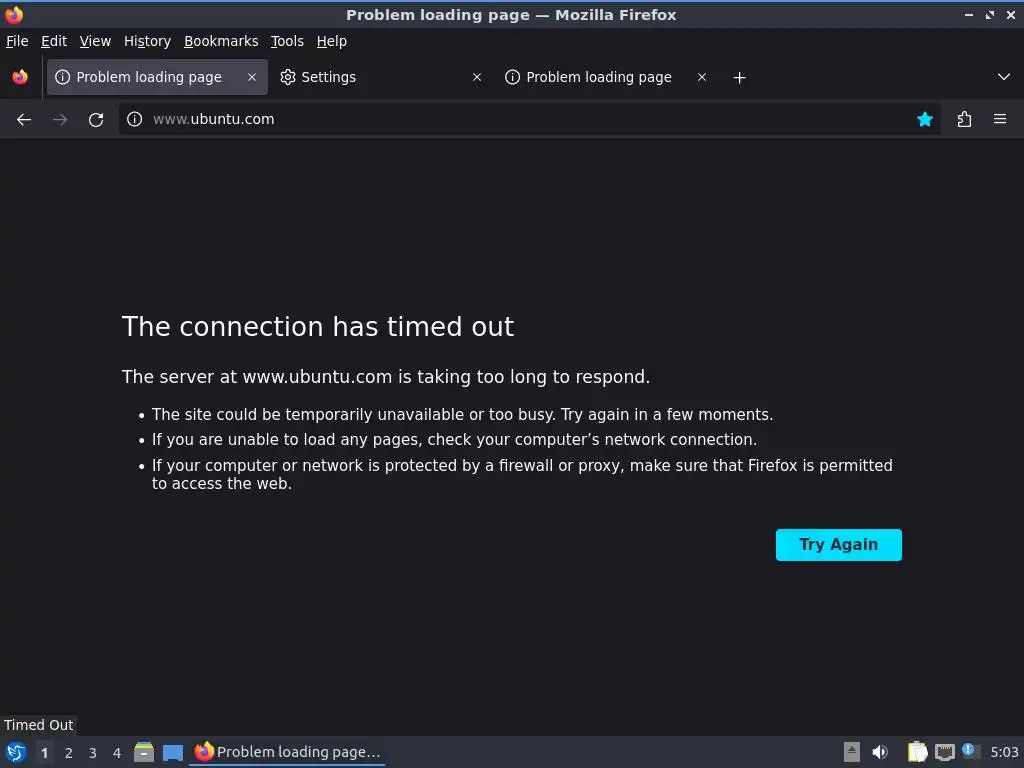Open the Firefox hamburger application menu
Viewport: 1024px width, 768px height.
click(1000, 119)
